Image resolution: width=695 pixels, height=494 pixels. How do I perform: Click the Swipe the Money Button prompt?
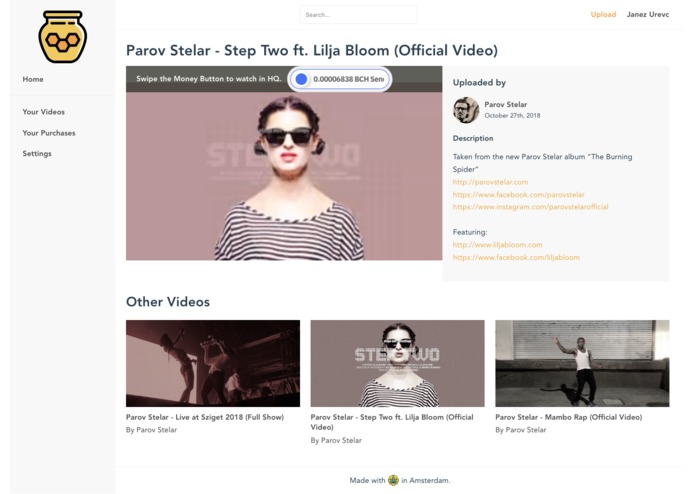point(208,79)
